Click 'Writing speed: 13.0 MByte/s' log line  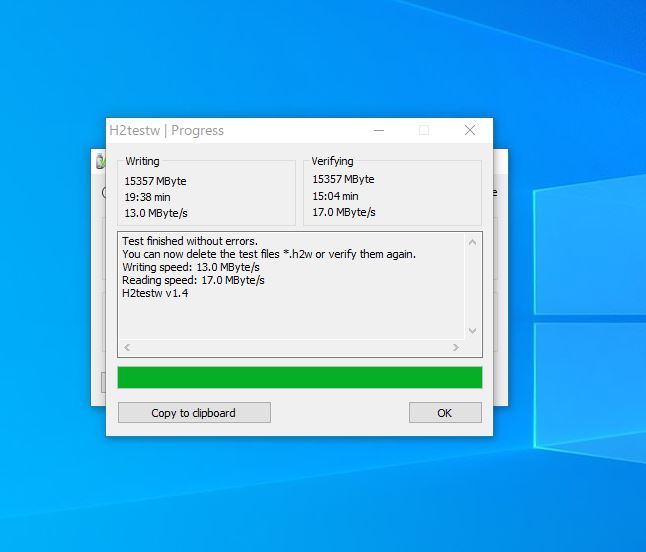click(191, 267)
